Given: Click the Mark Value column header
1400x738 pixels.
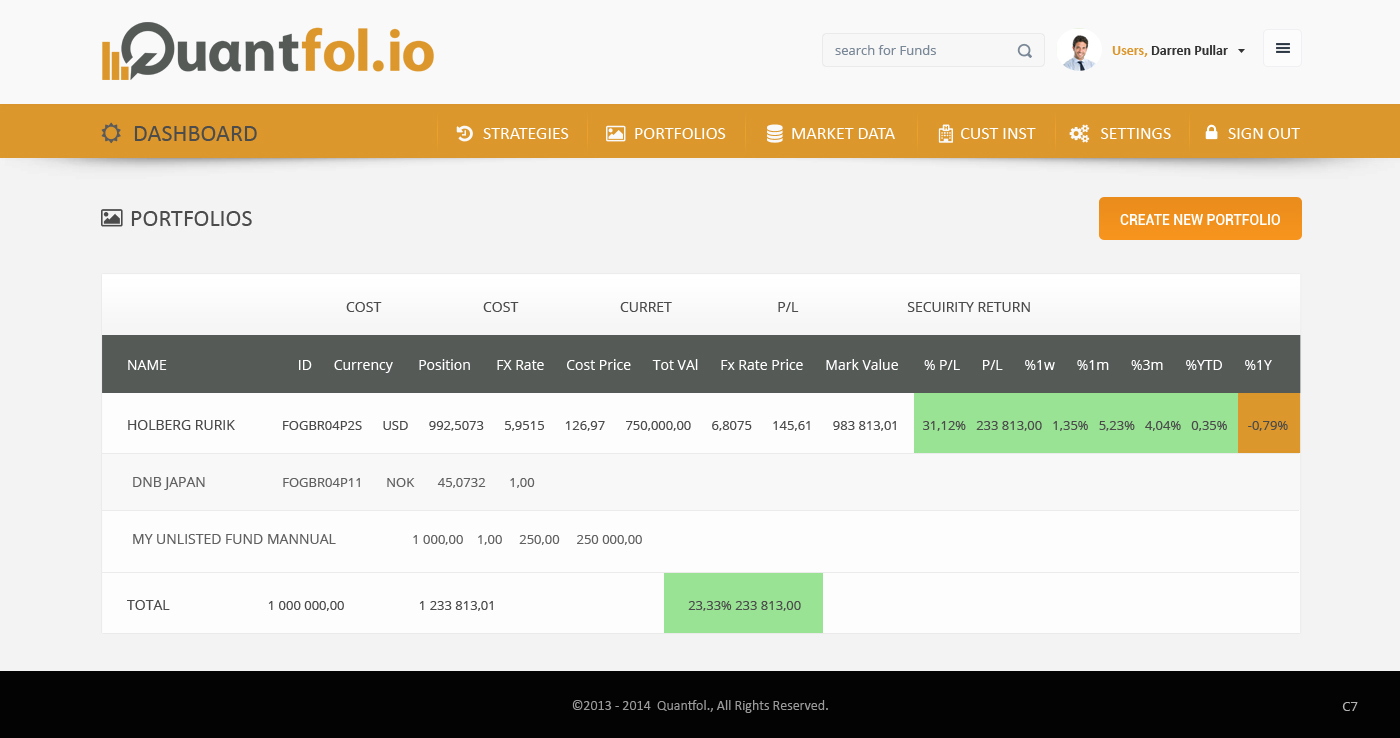Looking at the screenshot, I should [862, 365].
